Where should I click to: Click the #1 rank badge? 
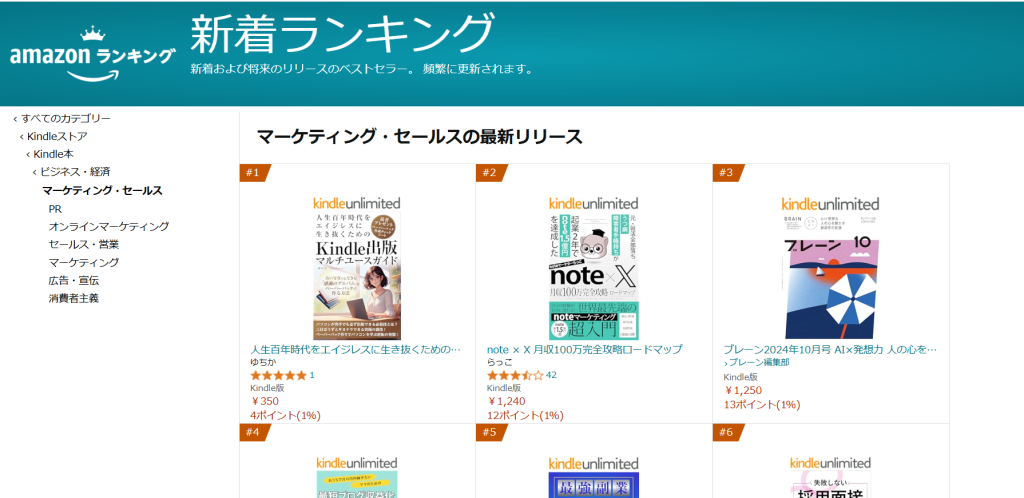click(253, 173)
